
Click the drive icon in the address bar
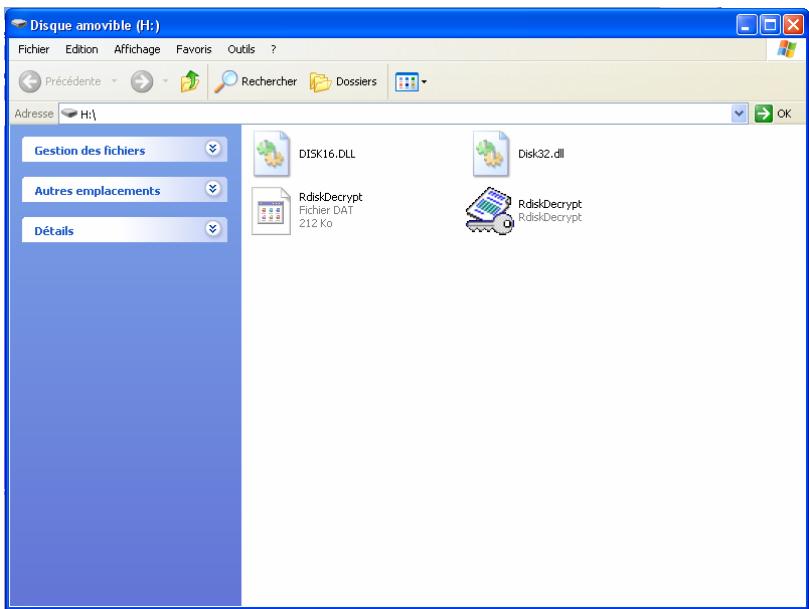69,114
